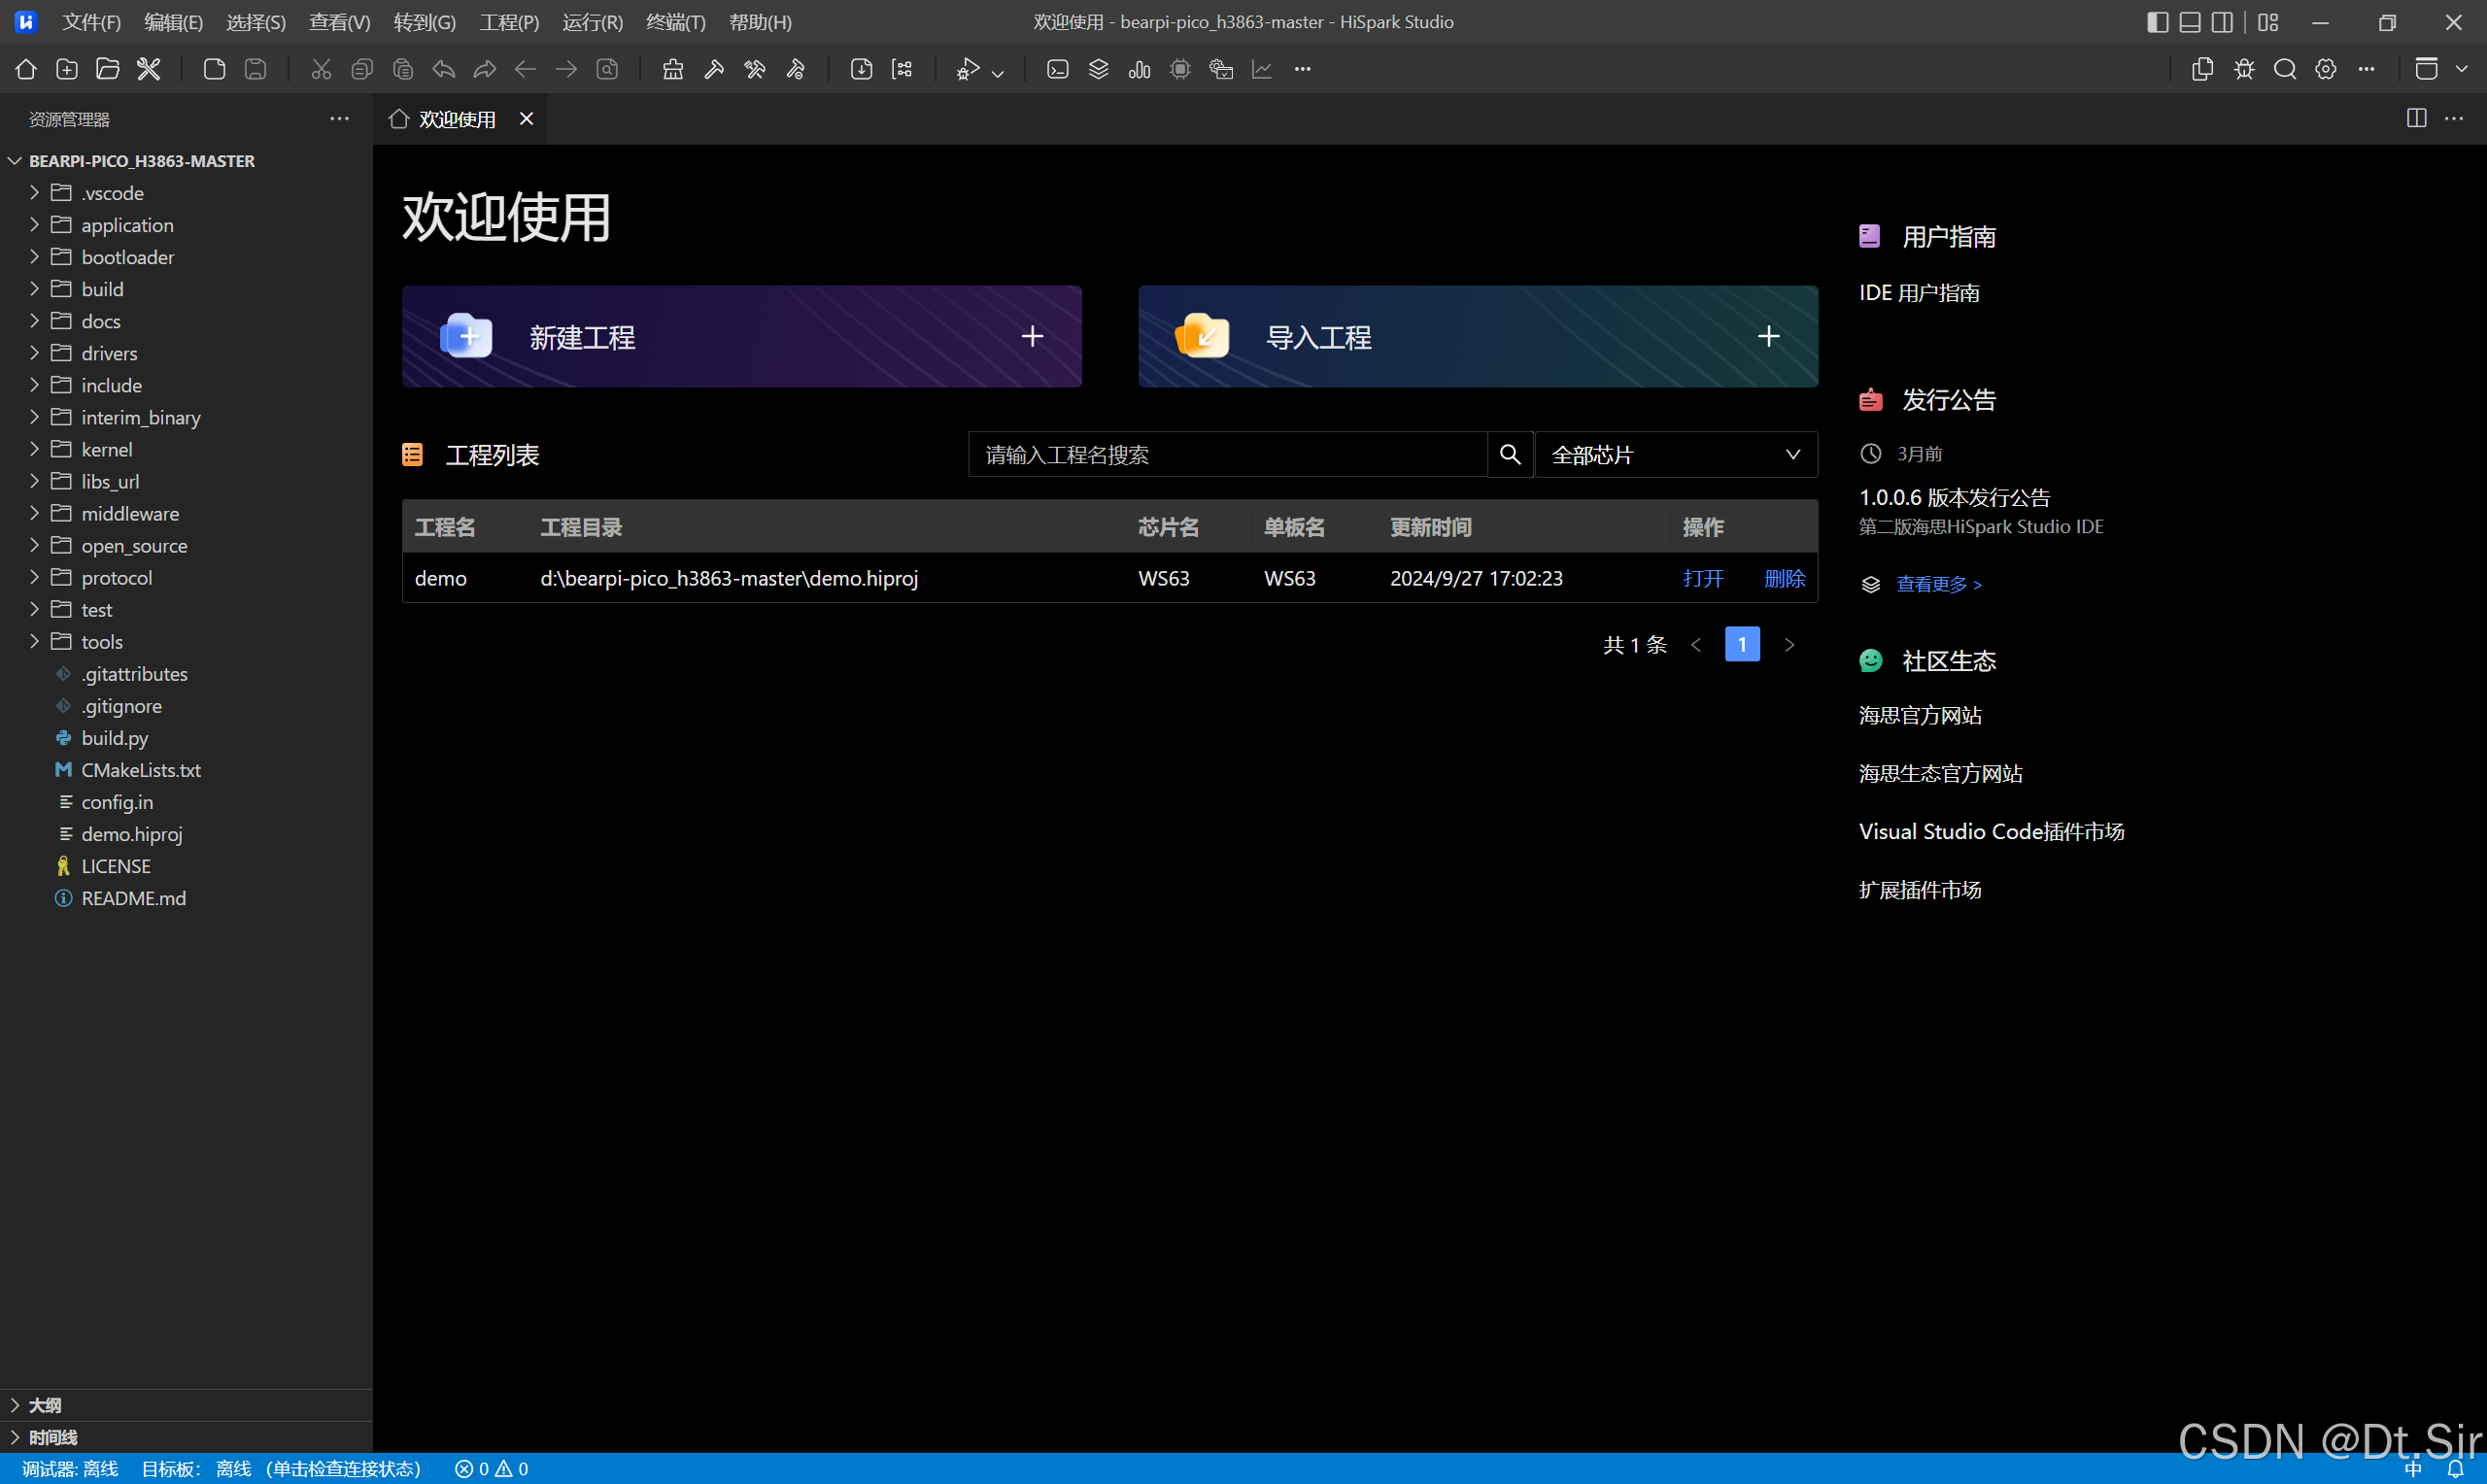The image size is (2487, 1484).
Task: Run the rebuild tool icon
Action: point(755,69)
